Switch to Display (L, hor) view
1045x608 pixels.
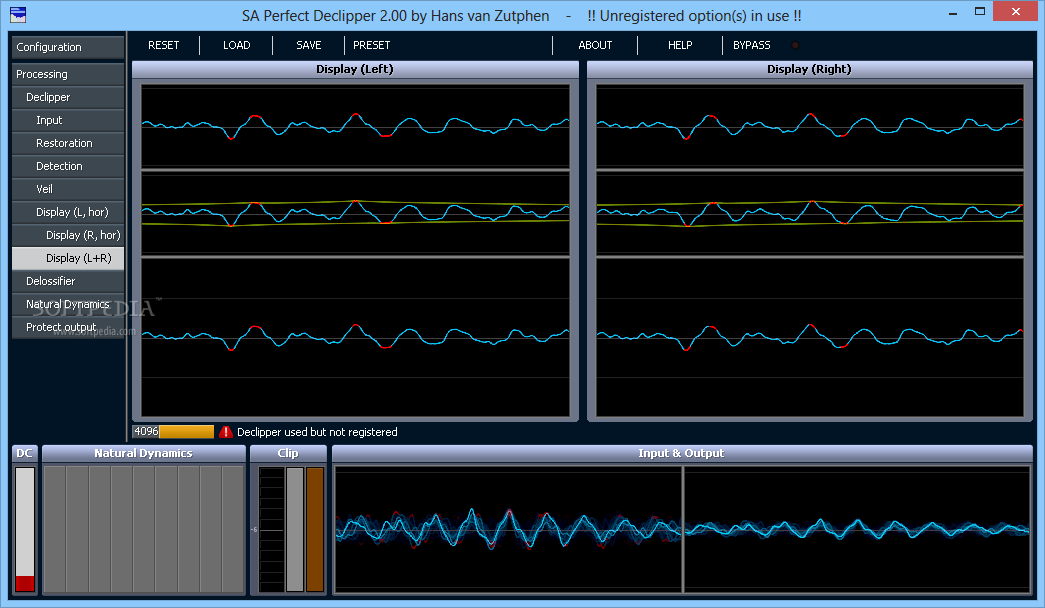[x=68, y=212]
